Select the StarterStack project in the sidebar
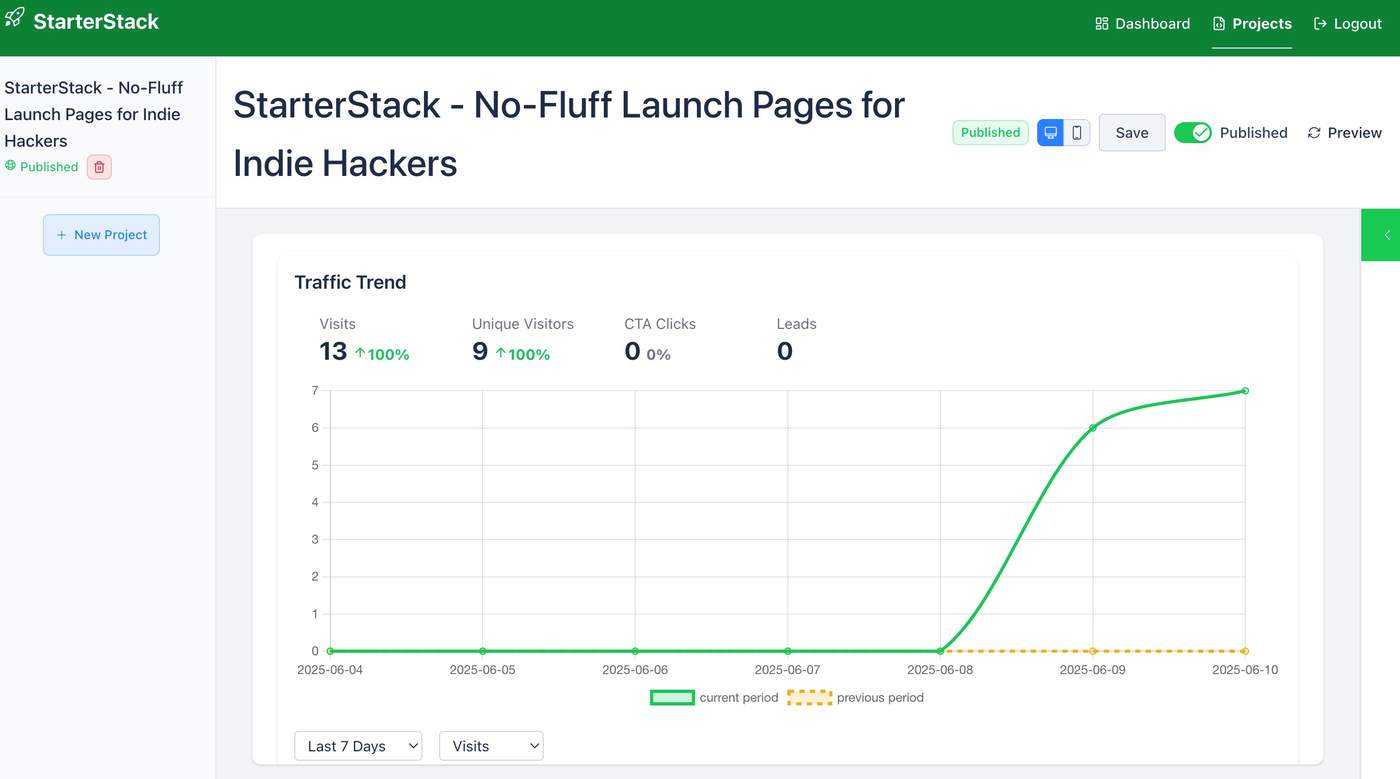Image resolution: width=1400 pixels, height=779 pixels. [x=94, y=114]
